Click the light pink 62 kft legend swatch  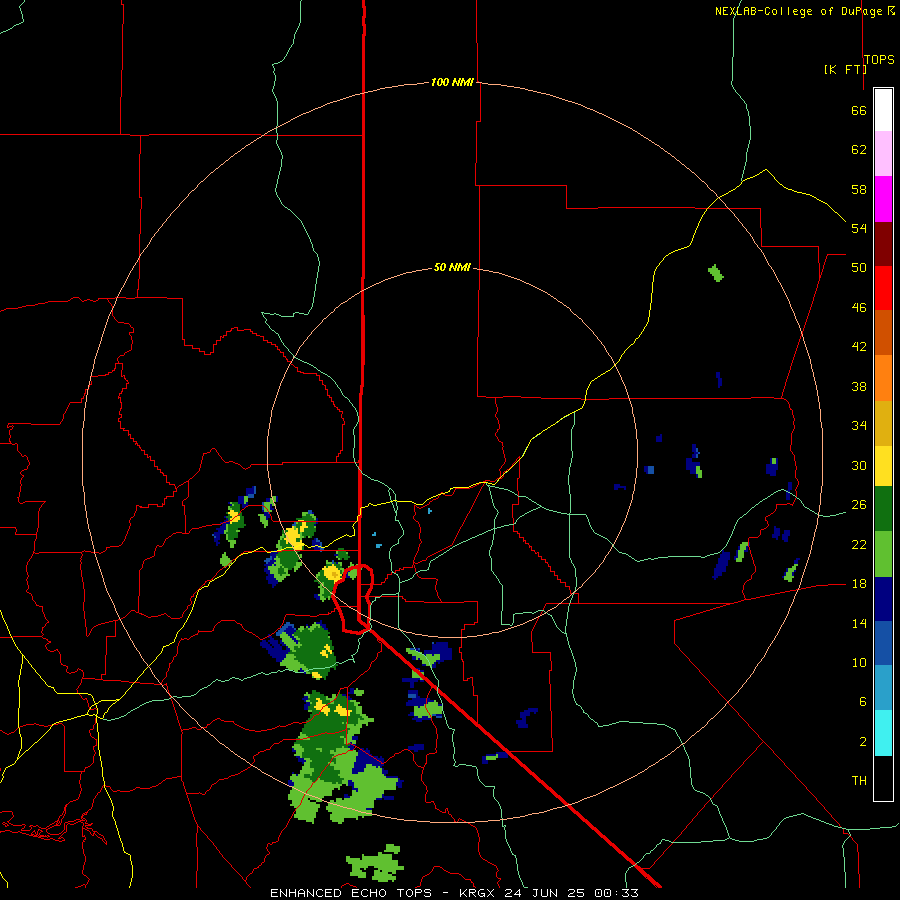[883, 154]
